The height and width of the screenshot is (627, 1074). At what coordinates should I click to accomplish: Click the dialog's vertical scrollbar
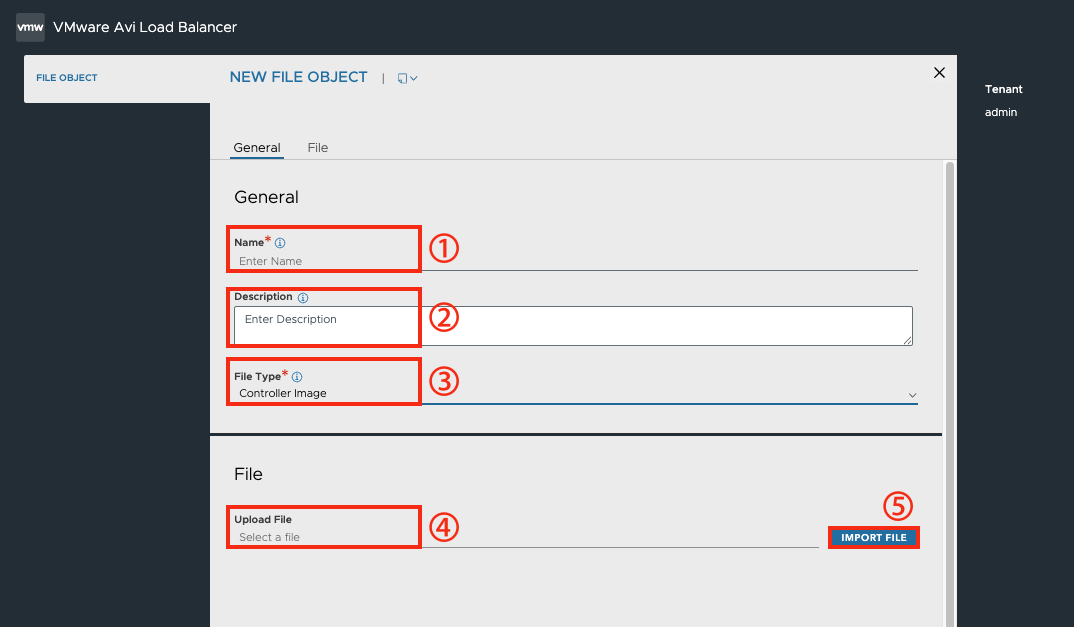tap(949, 393)
